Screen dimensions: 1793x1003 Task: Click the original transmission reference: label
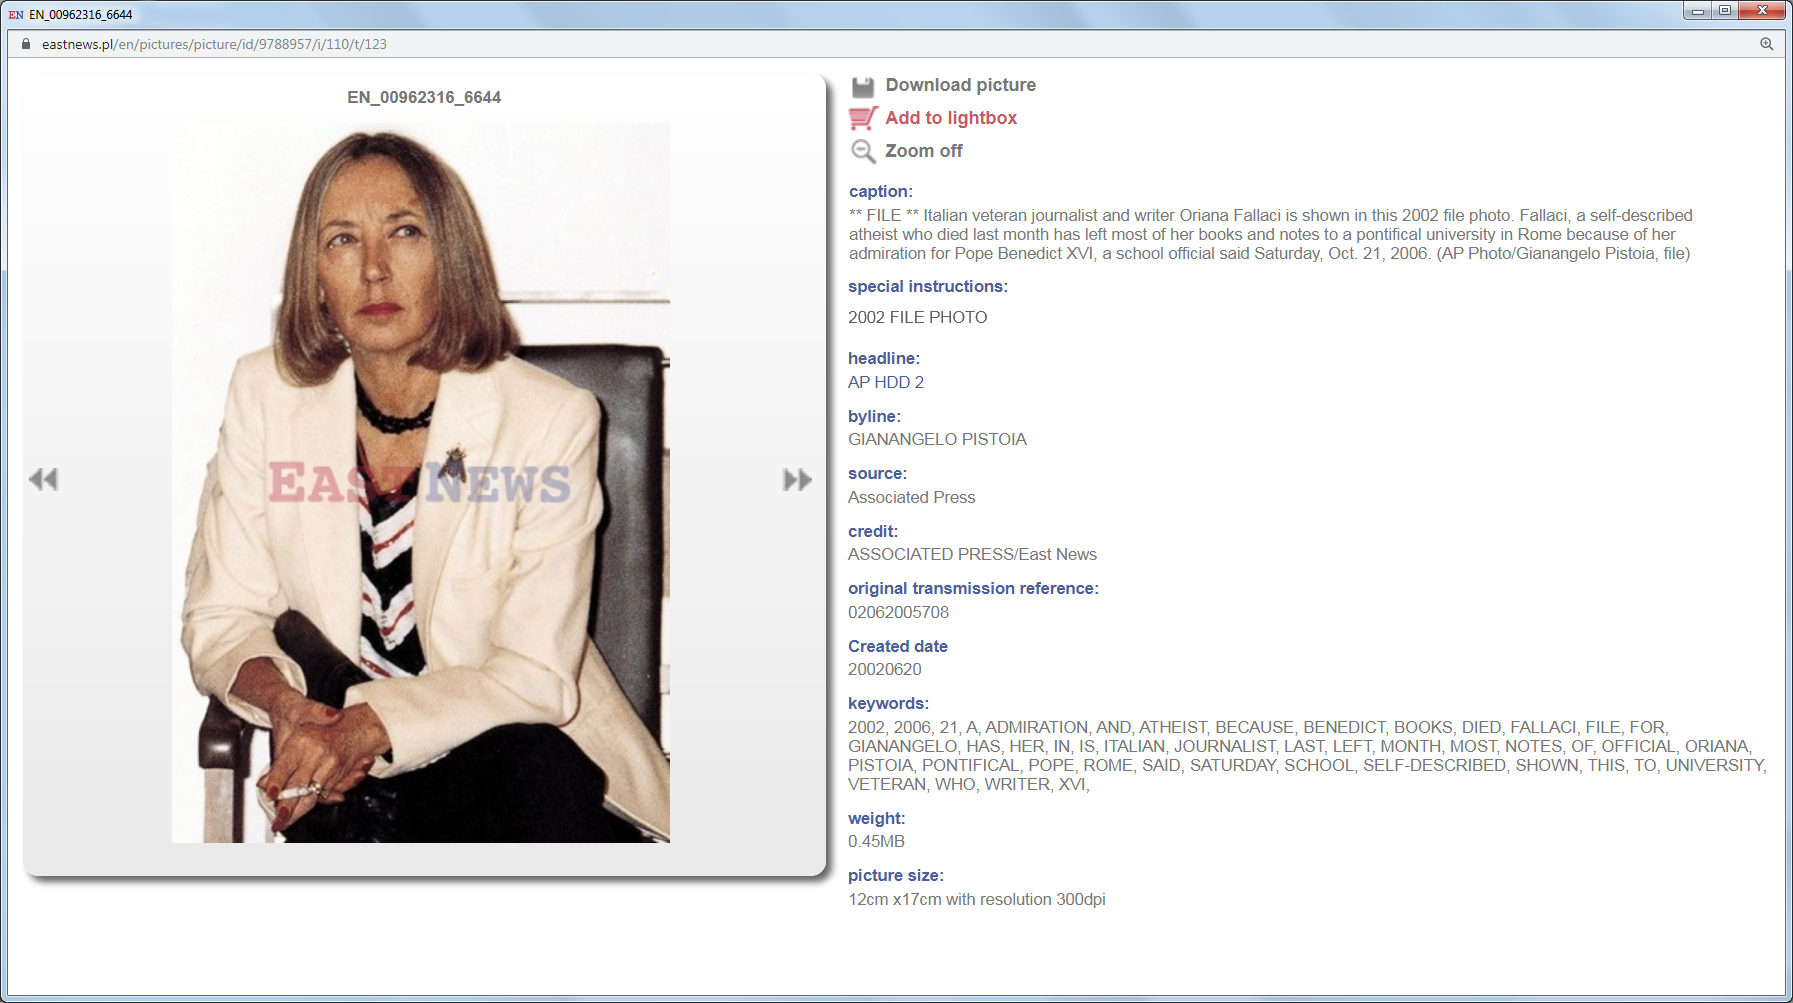pyautogui.click(x=973, y=588)
